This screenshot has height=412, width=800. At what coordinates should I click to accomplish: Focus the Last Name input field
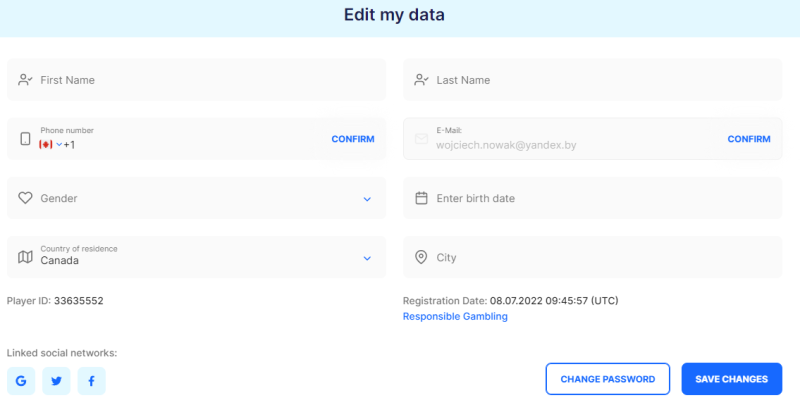click(600, 80)
